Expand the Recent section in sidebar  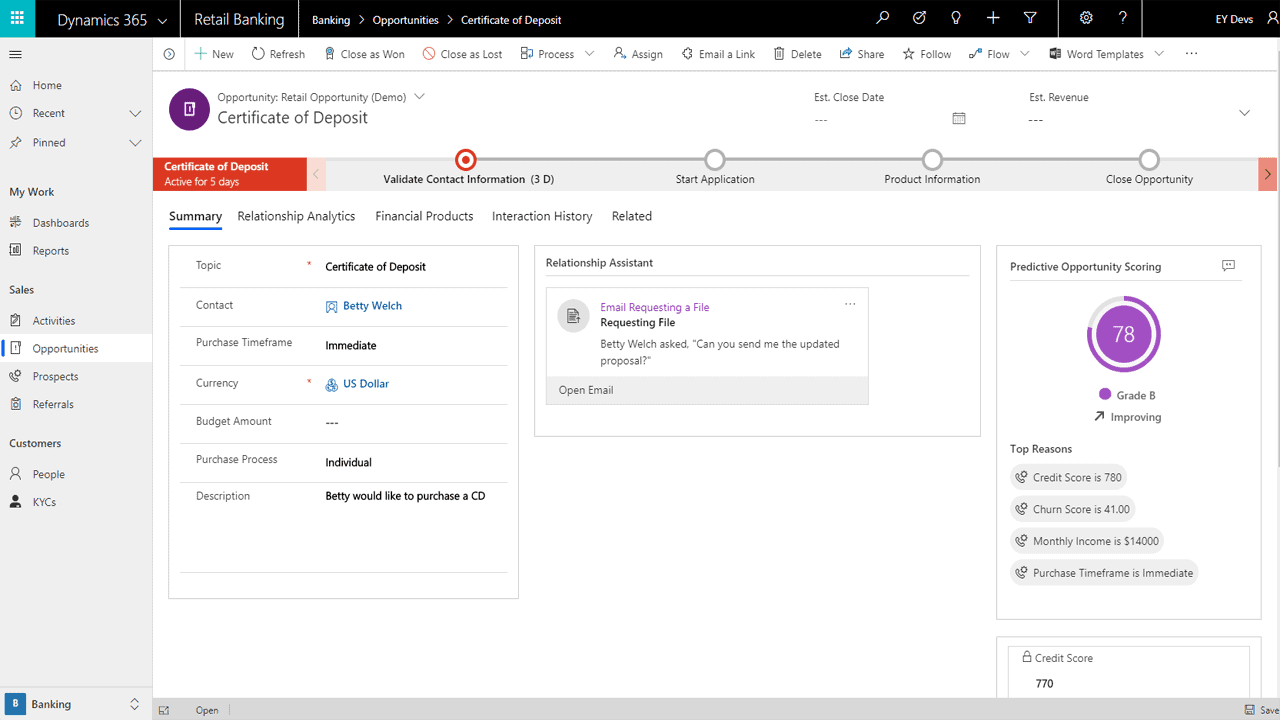[x=135, y=114]
